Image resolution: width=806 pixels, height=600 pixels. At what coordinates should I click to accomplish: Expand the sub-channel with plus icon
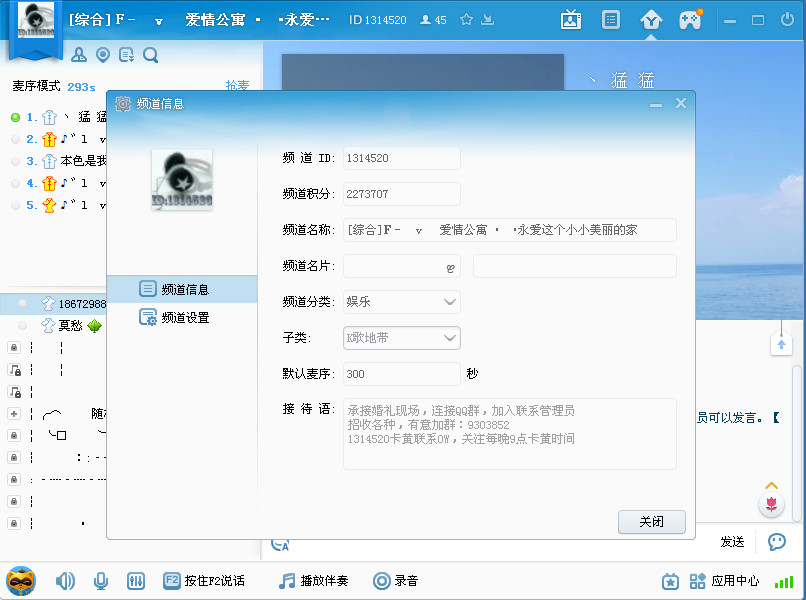pyautogui.click(x=14, y=413)
